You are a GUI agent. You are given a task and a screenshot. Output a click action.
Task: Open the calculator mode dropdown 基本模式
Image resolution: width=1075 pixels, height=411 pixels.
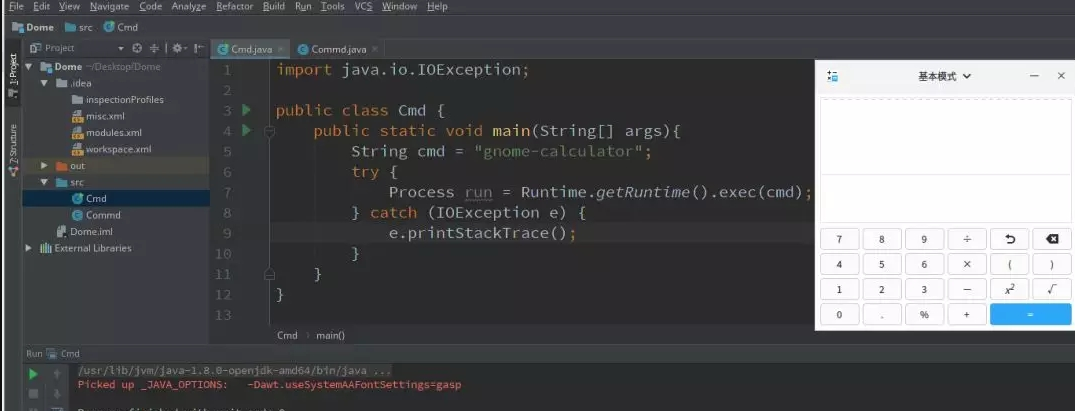click(x=944, y=76)
